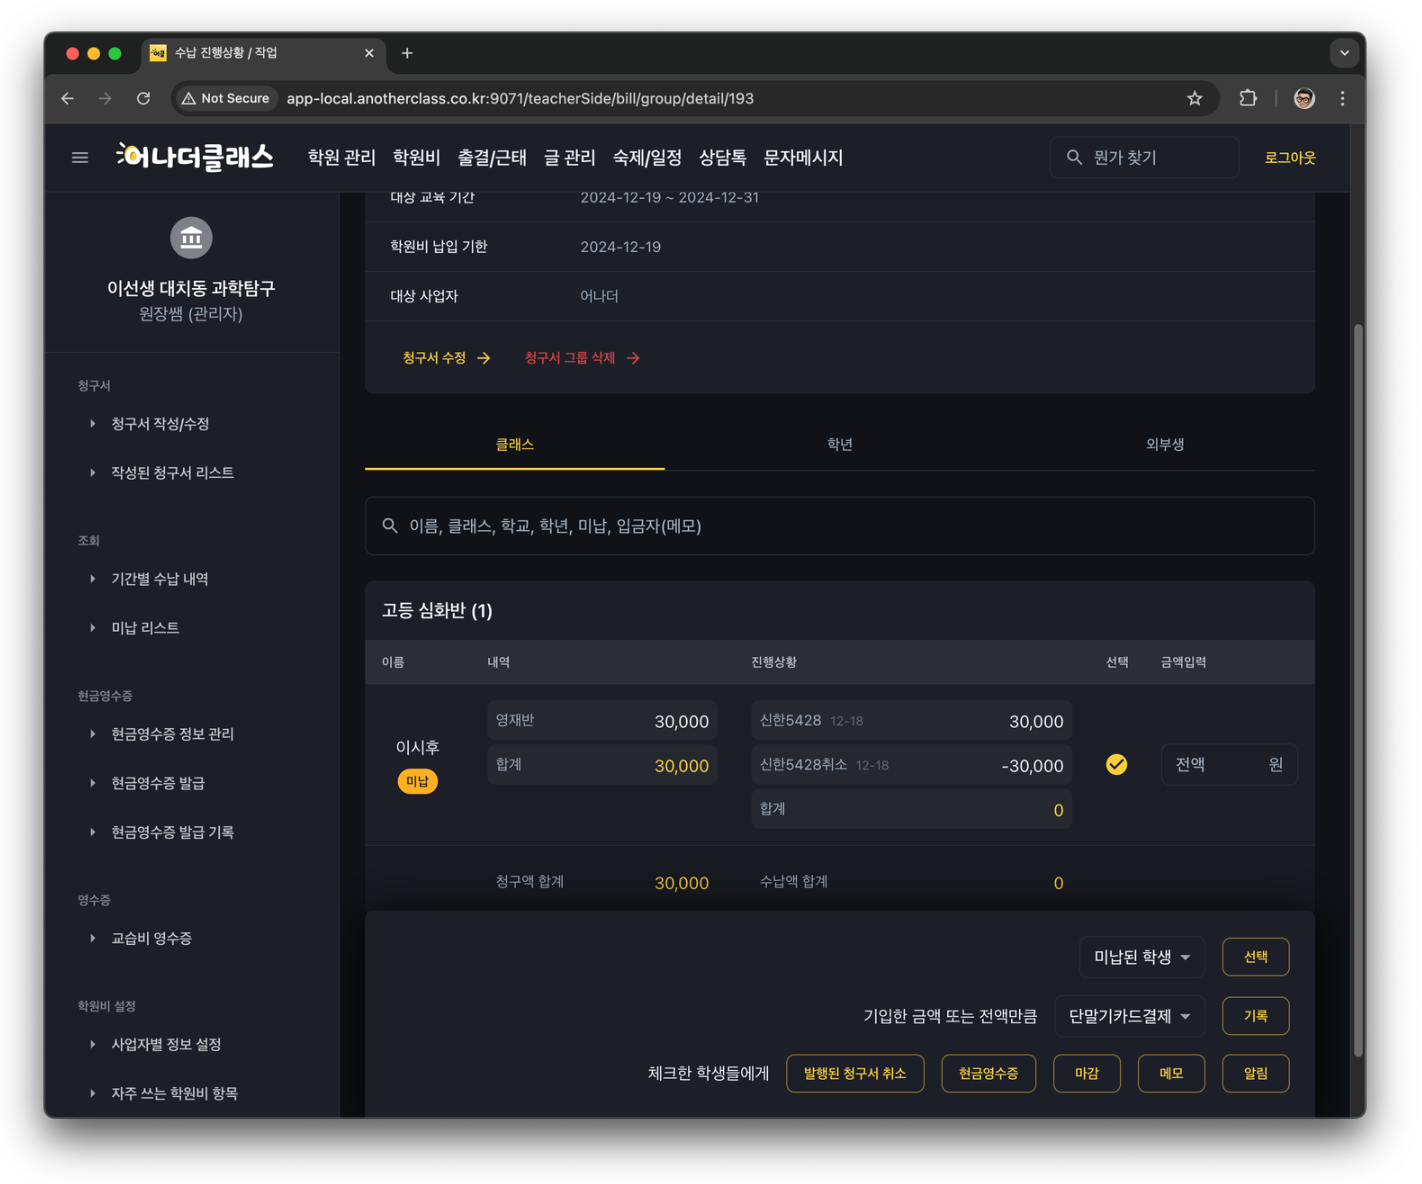Click the 청구서 그룹 삭제 link
The height and width of the screenshot is (1184, 1422).
pyautogui.click(x=582, y=358)
